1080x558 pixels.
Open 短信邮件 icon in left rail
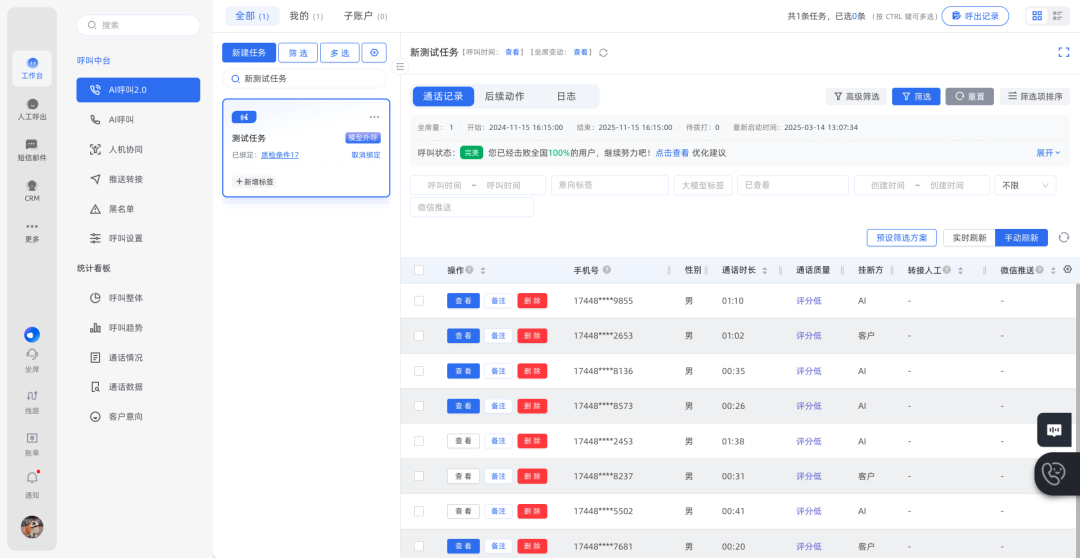coord(32,150)
